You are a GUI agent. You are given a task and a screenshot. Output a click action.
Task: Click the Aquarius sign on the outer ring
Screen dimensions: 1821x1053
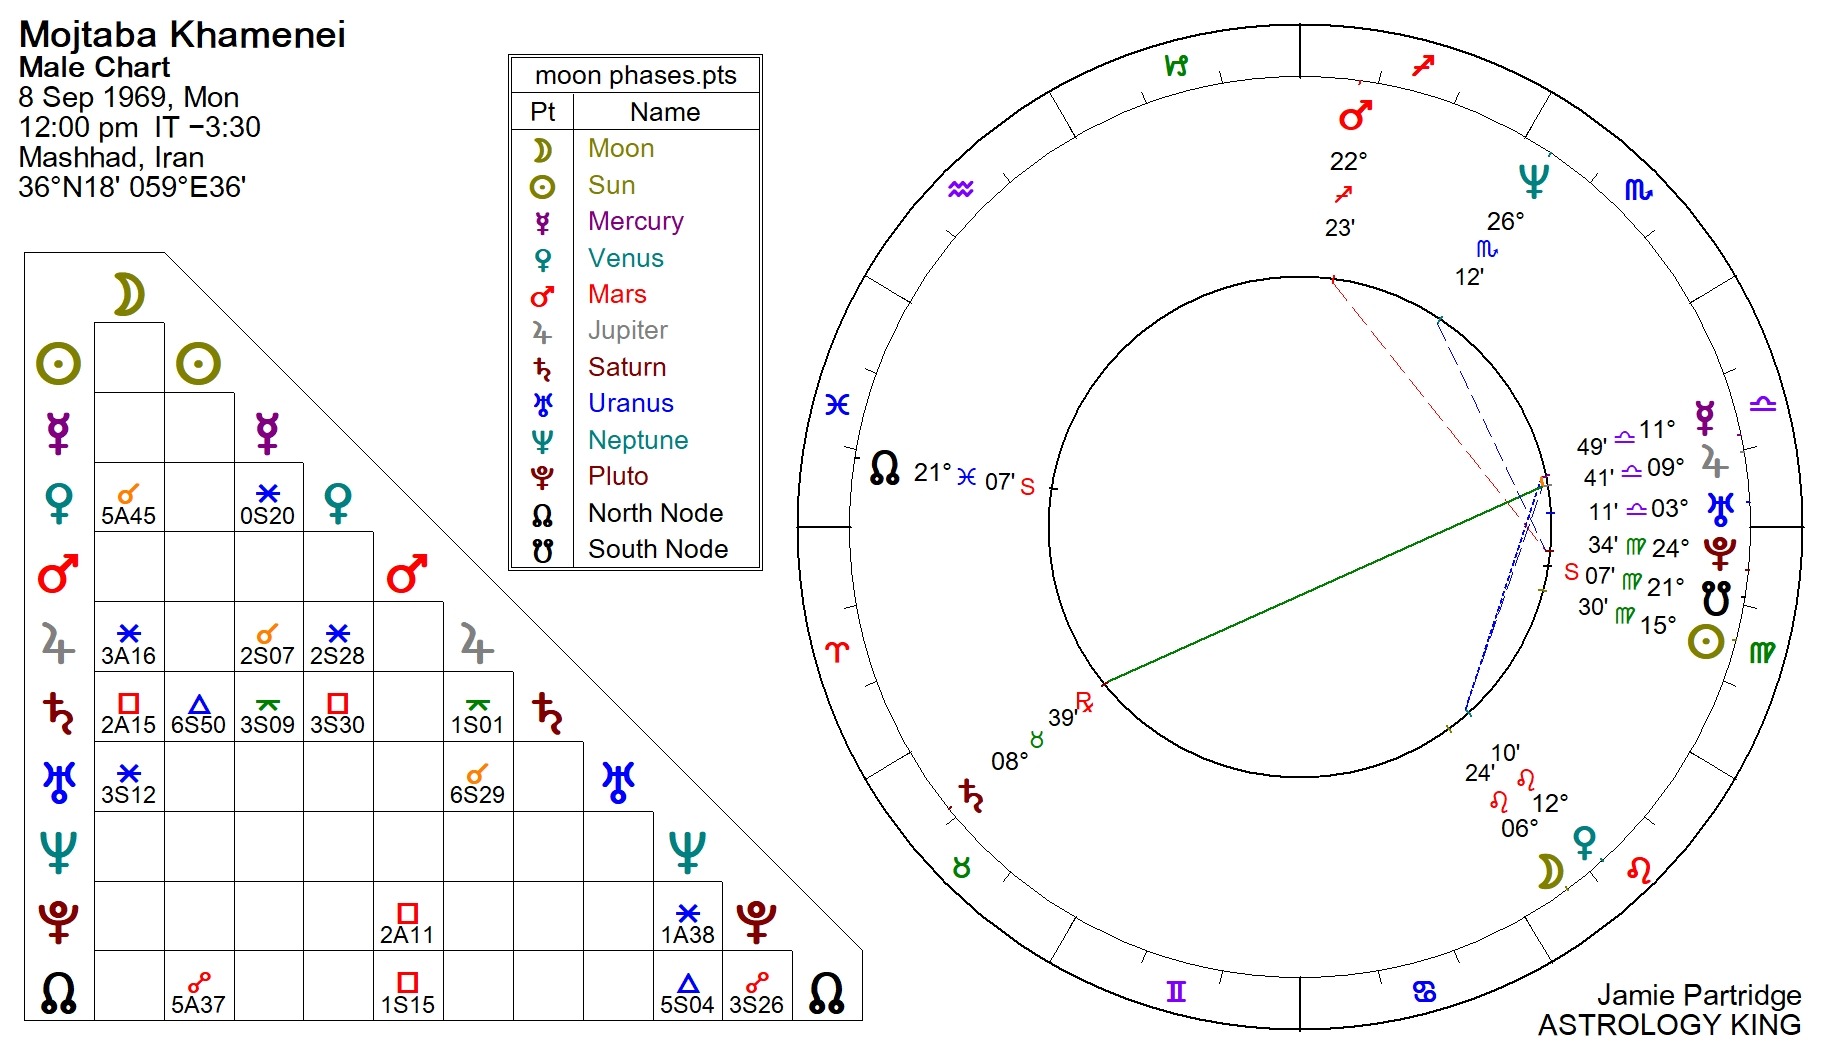click(960, 188)
